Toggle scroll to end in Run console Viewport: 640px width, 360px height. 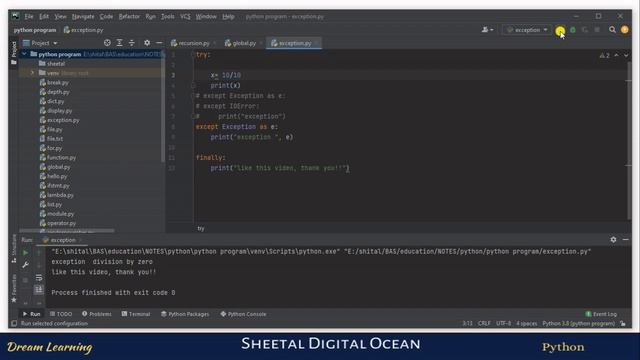click(39, 290)
